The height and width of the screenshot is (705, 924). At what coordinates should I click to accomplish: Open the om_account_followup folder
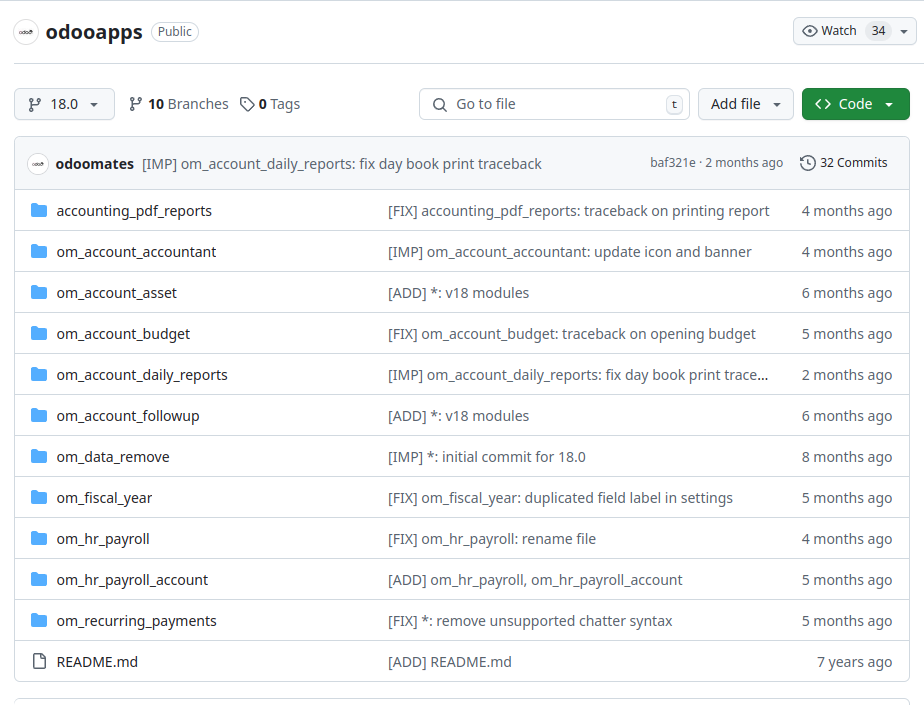click(x=128, y=416)
